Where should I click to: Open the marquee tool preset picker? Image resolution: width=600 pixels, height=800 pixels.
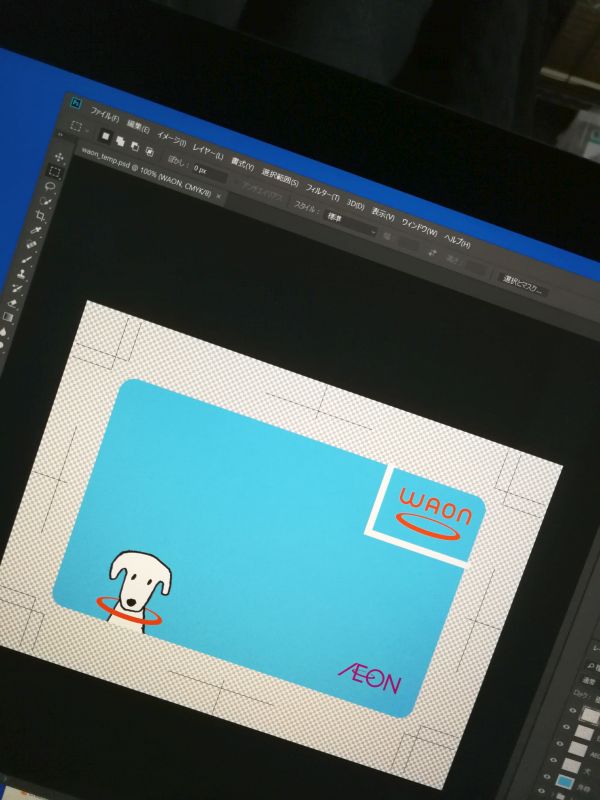tap(79, 128)
